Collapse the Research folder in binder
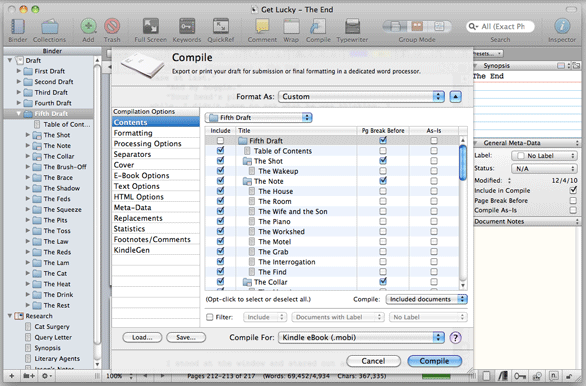Viewport: 586px width, 386px height. [x=10, y=316]
